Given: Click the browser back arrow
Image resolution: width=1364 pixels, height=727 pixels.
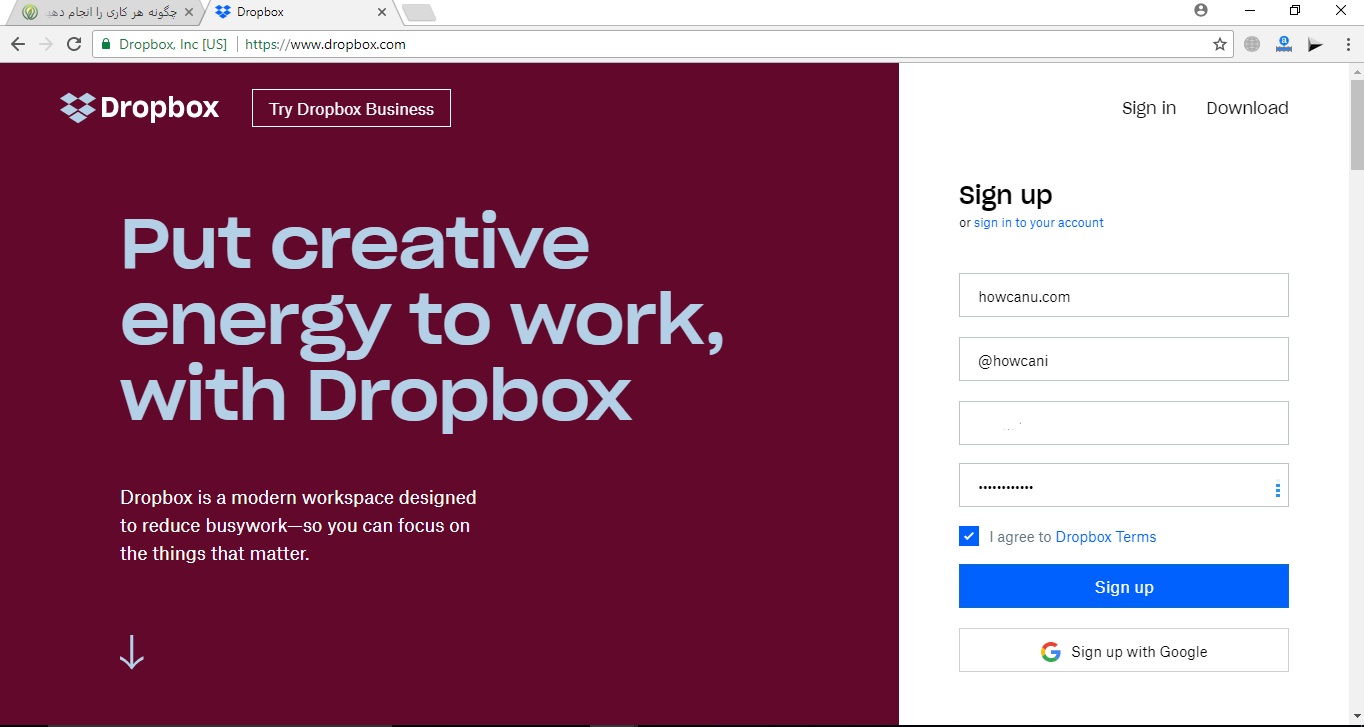Looking at the screenshot, I should coord(18,44).
